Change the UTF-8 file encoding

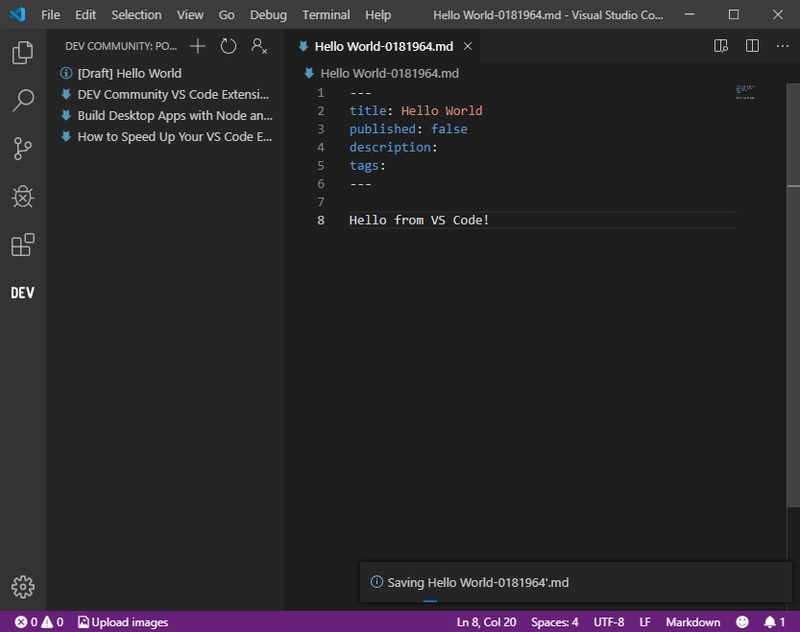coord(609,622)
